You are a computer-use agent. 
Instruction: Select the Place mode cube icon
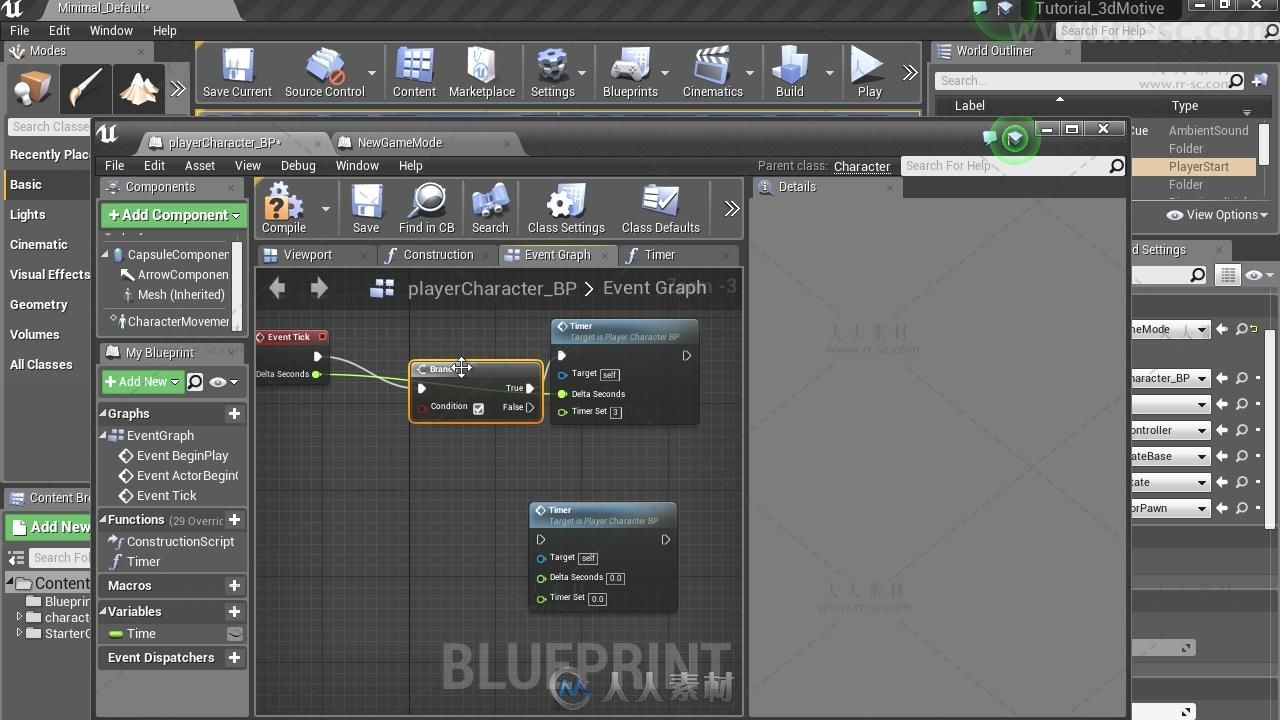[32, 90]
